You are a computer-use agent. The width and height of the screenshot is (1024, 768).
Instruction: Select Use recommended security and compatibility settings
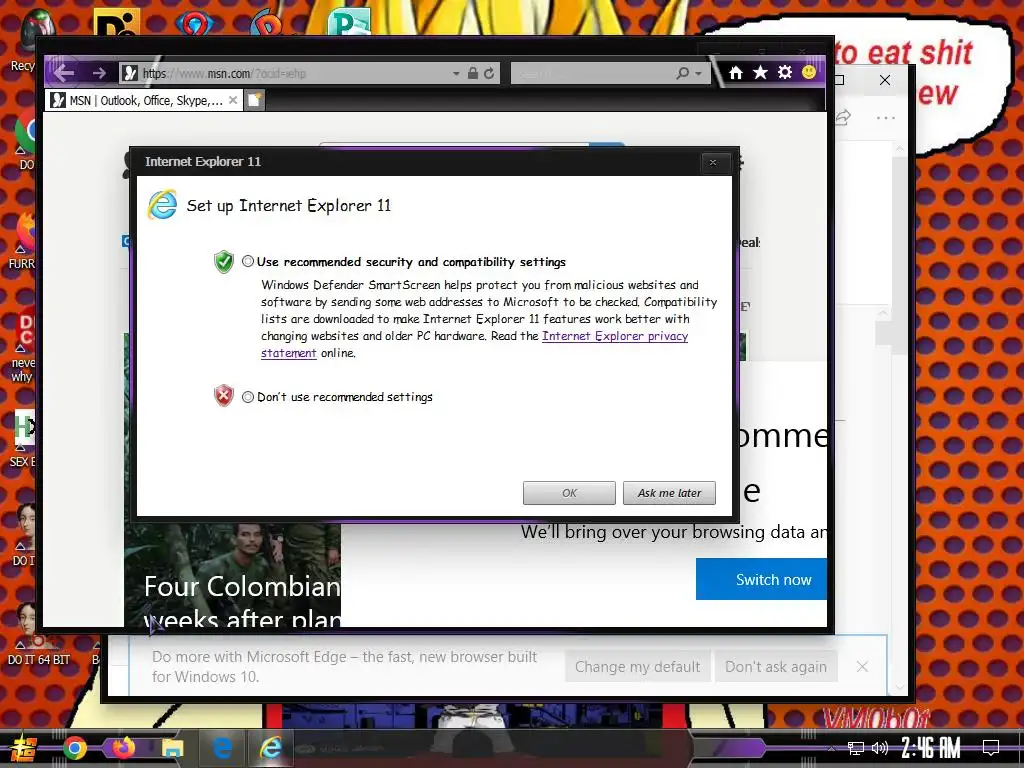tap(248, 261)
